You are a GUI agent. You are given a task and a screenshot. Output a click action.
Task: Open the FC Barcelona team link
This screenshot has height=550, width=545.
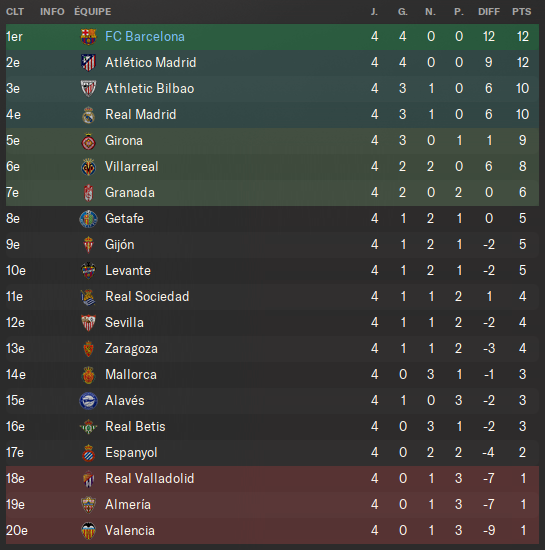pos(145,36)
